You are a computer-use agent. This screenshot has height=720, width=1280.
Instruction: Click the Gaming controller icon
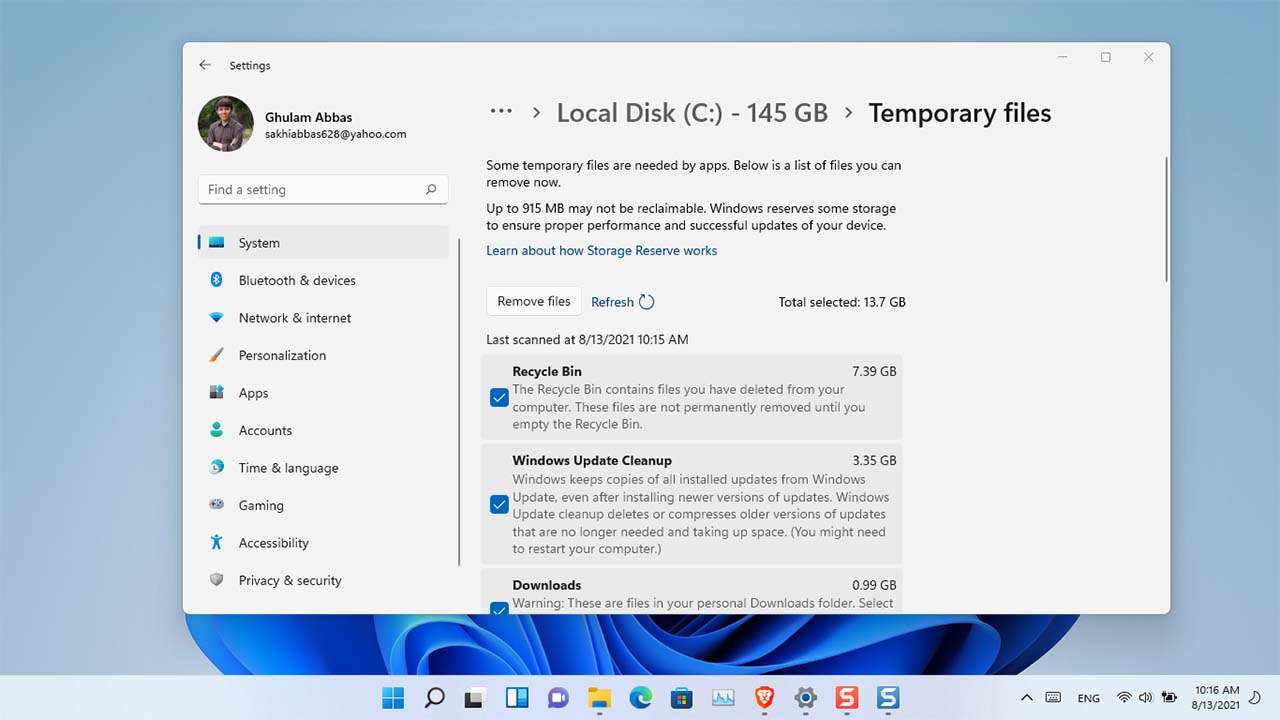click(x=216, y=505)
